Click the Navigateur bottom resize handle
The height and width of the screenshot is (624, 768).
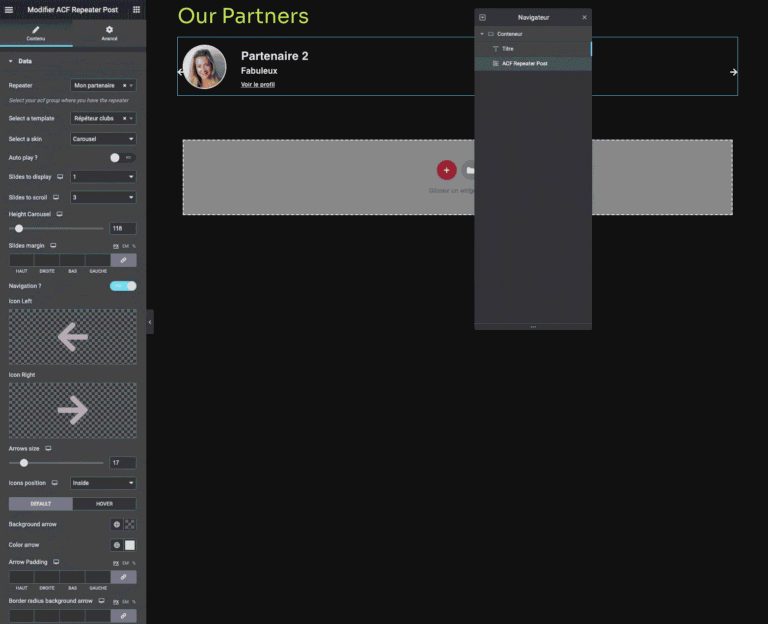click(533, 327)
